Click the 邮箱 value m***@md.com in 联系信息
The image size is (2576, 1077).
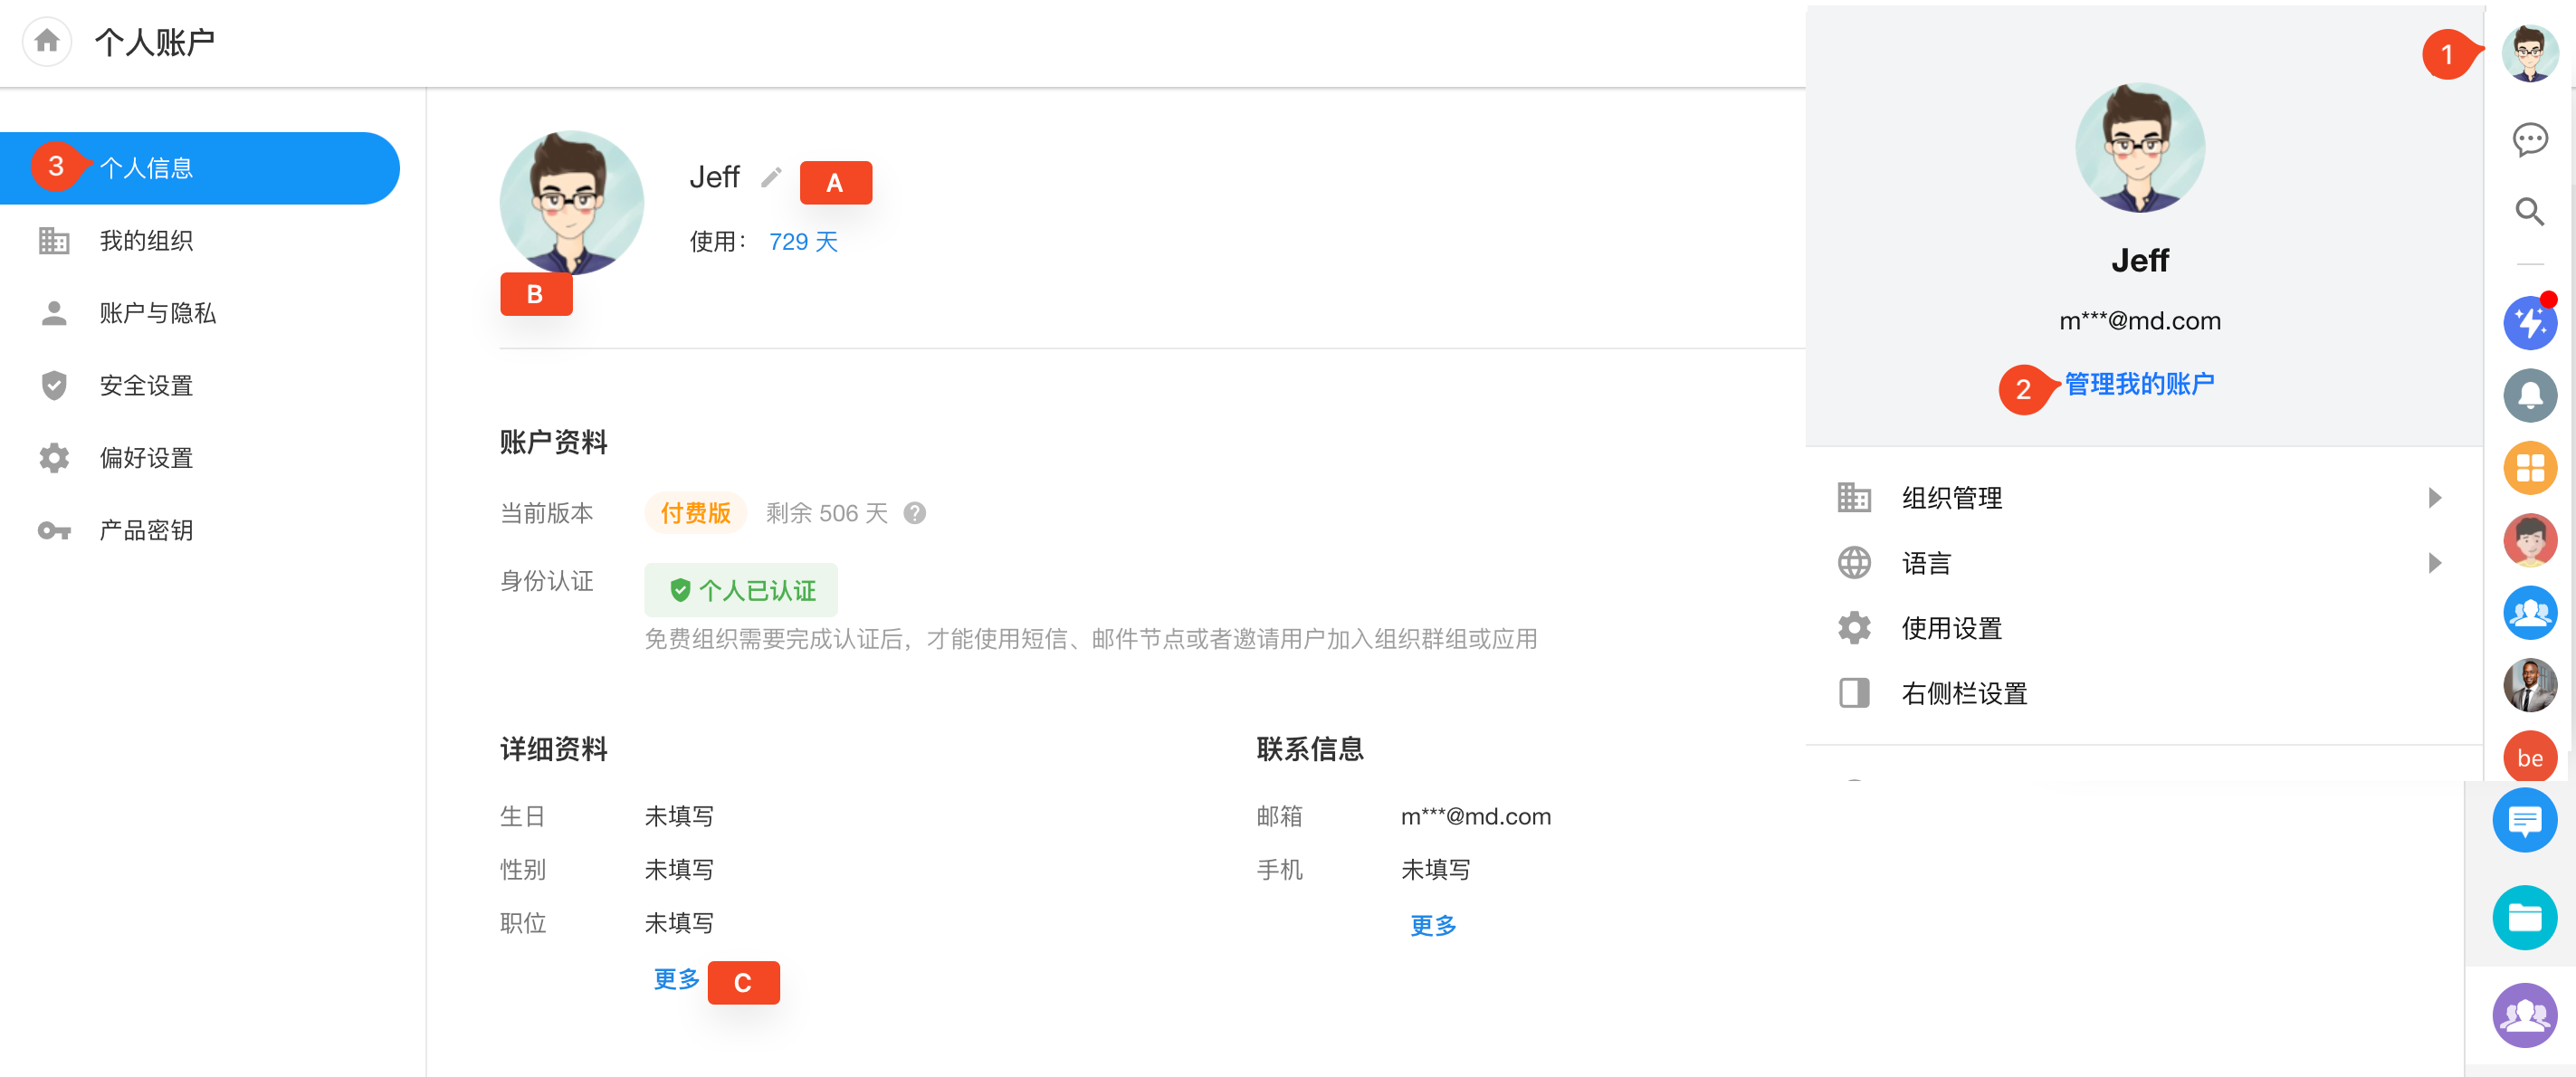[1475, 816]
